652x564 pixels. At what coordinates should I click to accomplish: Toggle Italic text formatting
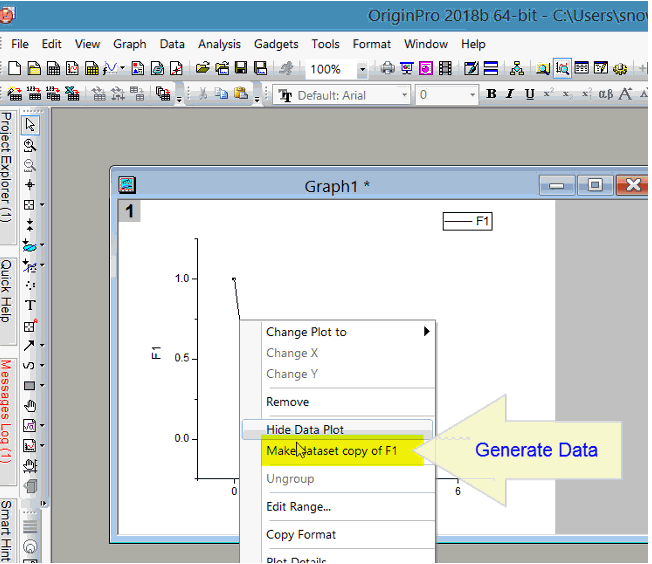(x=510, y=94)
